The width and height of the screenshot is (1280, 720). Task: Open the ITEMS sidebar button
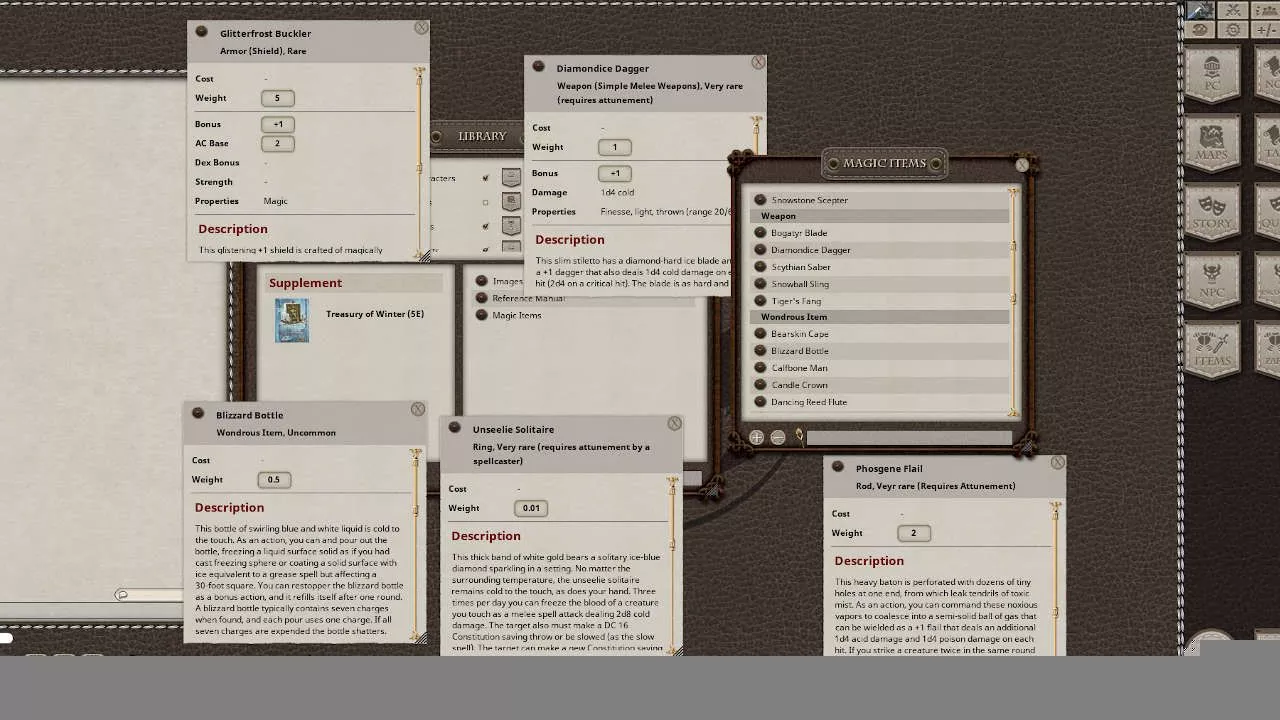(1212, 350)
